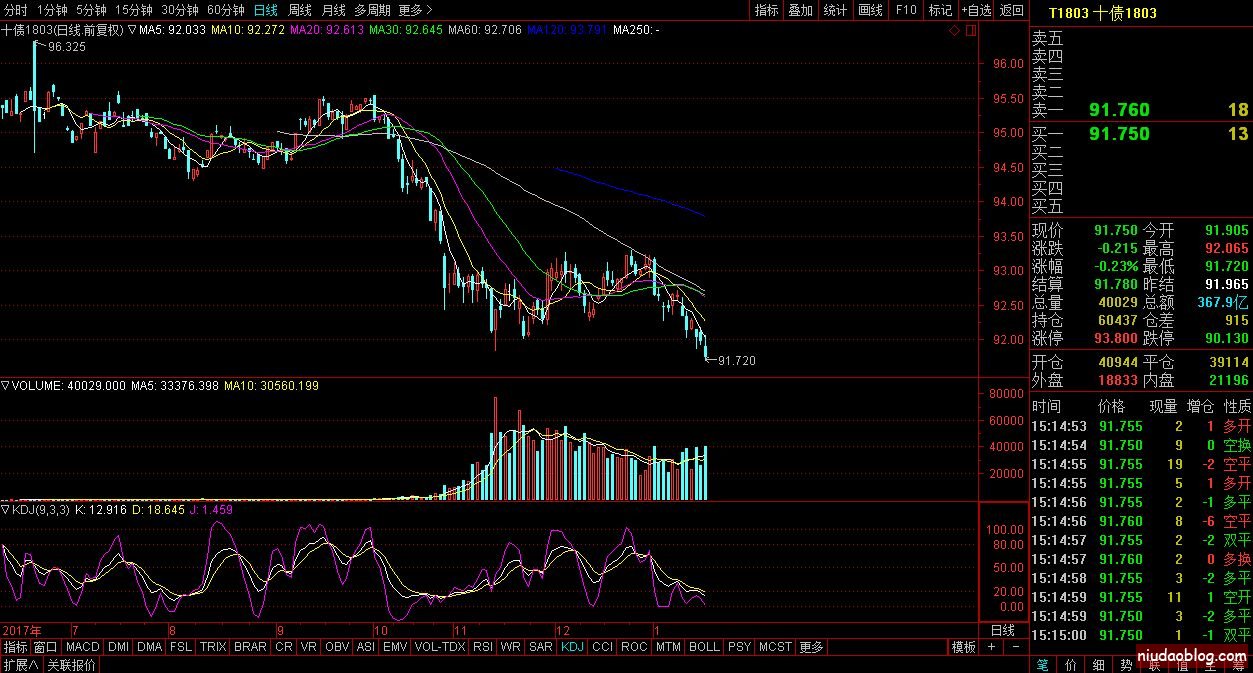Select the MTM indicator tab
The image size is (1253, 673).
[x=668, y=647]
